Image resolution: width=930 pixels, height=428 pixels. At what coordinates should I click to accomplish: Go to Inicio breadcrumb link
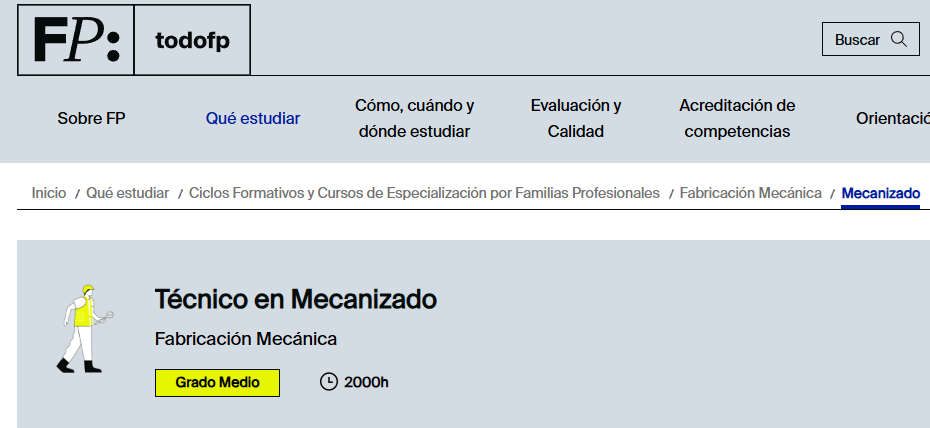coord(49,192)
